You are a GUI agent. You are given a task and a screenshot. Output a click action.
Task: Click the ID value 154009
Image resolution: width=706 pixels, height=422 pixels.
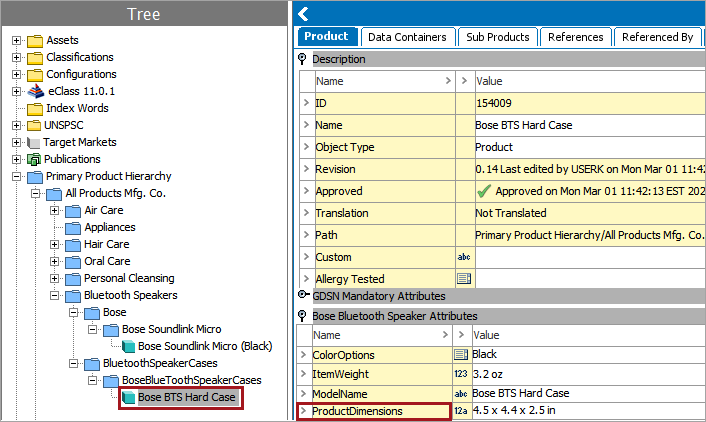(494, 103)
